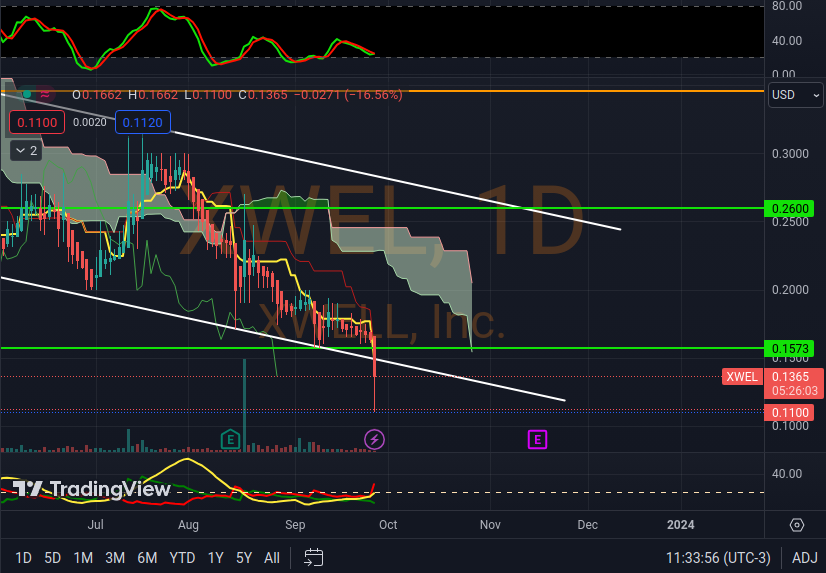
Task: Switch to 3M time range
Action: click(115, 558)
